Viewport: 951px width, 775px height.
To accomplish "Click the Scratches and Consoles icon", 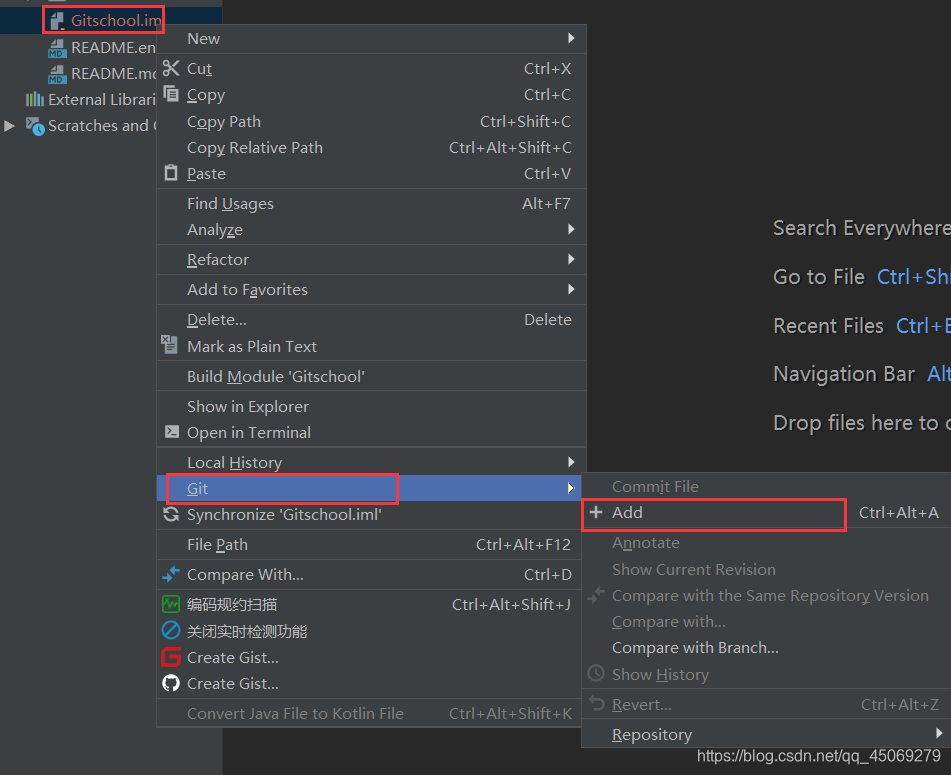I will click(x=35, y=126).
